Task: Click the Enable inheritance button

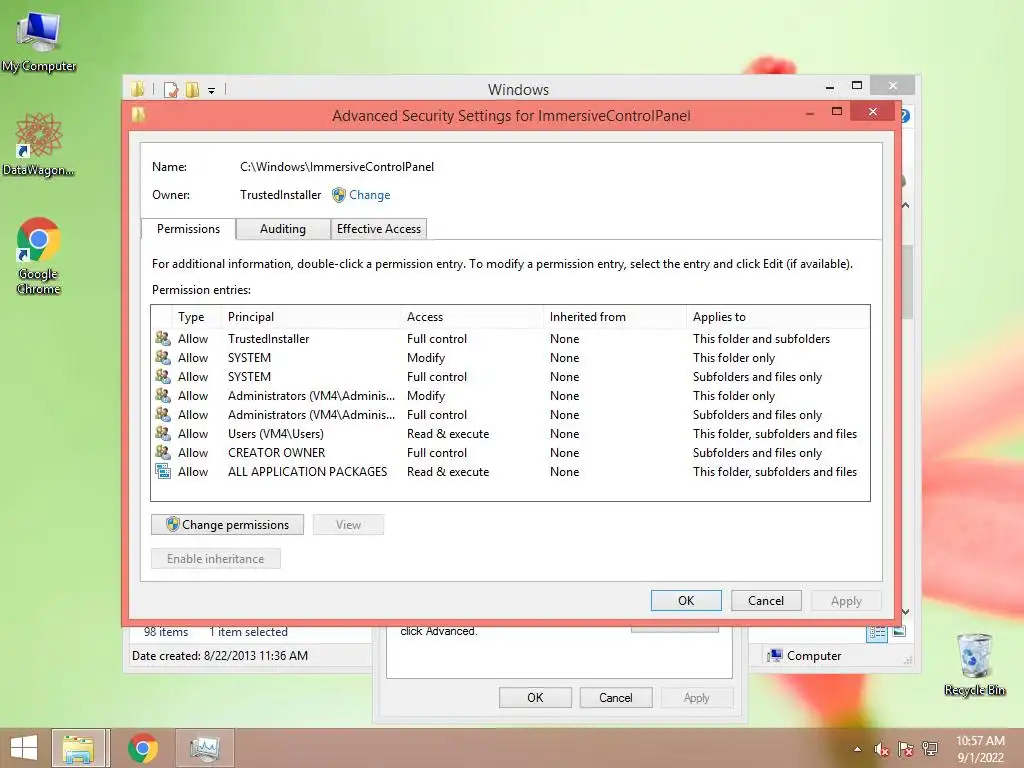Action: 216,558
